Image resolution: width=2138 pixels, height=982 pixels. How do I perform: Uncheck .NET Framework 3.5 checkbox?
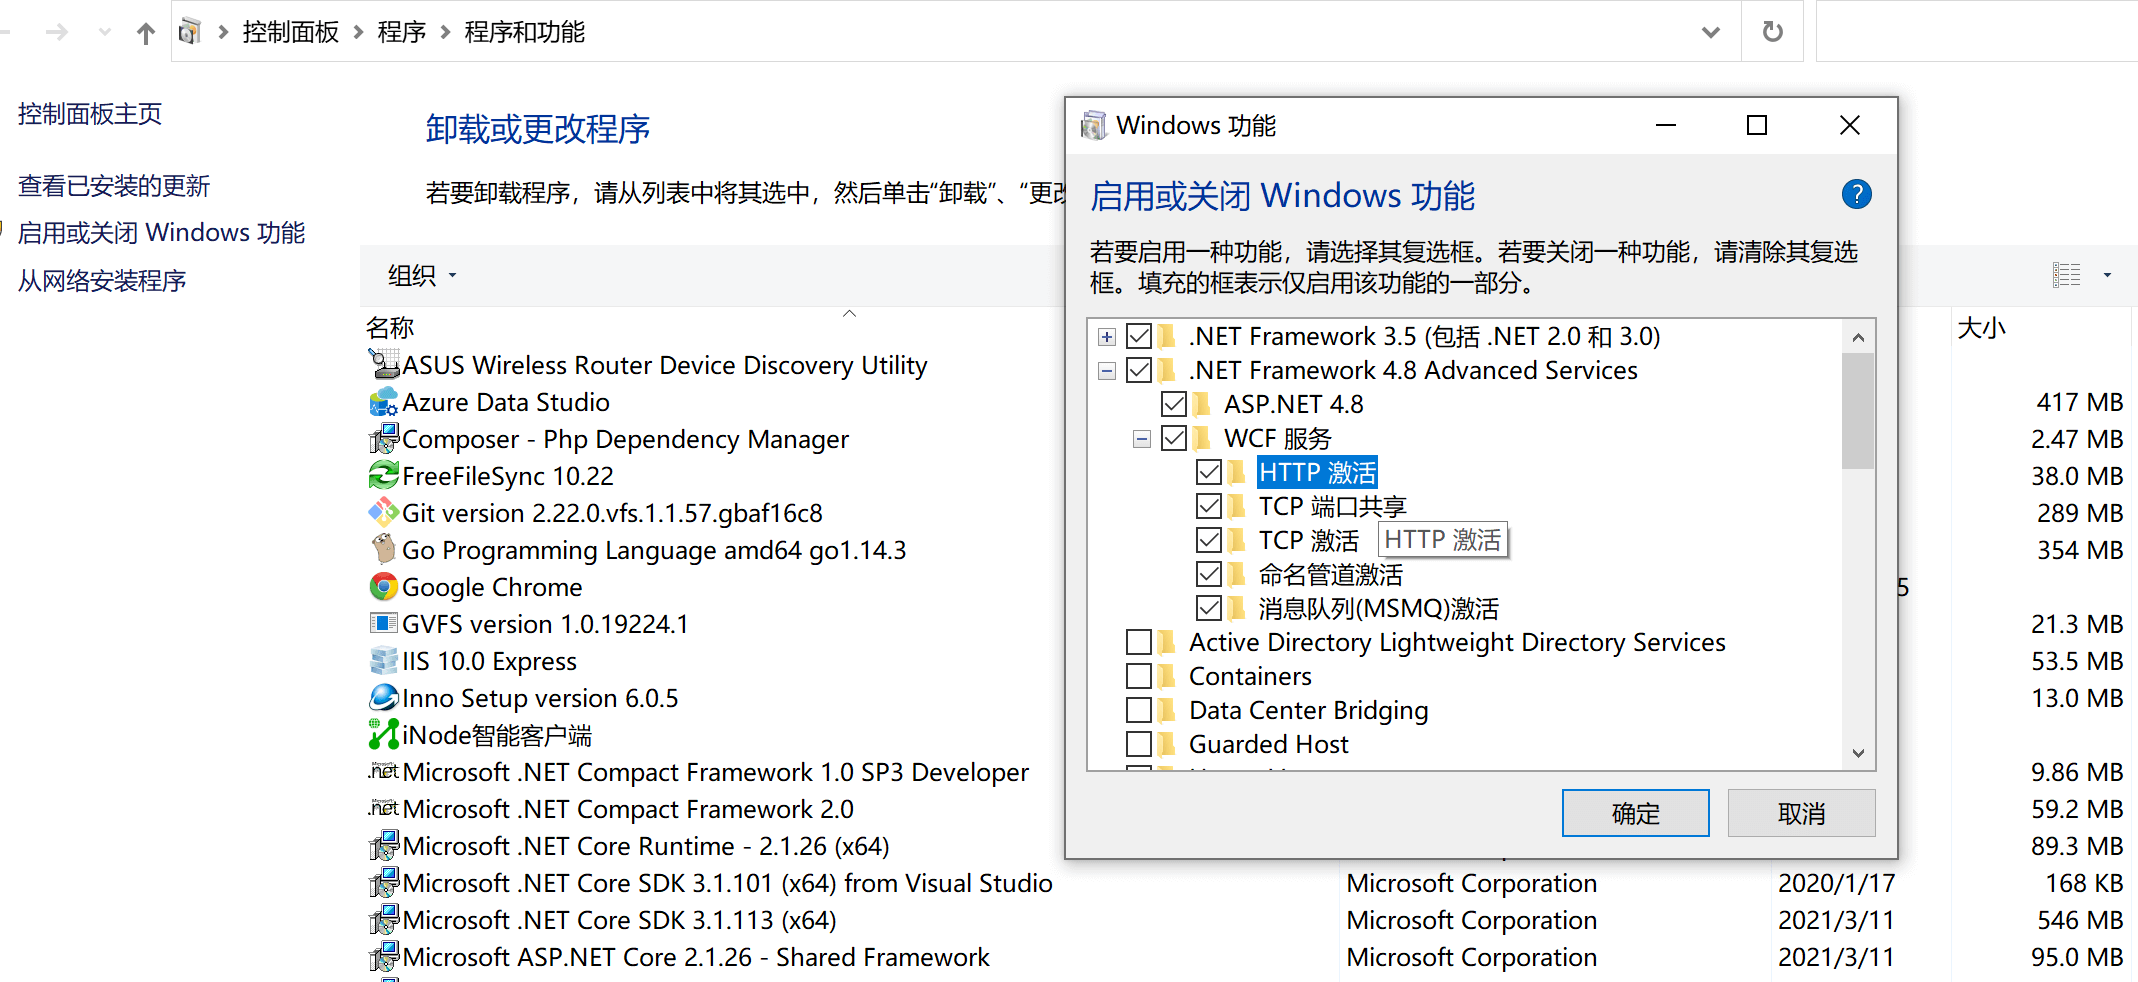[x=1139, y=336]
